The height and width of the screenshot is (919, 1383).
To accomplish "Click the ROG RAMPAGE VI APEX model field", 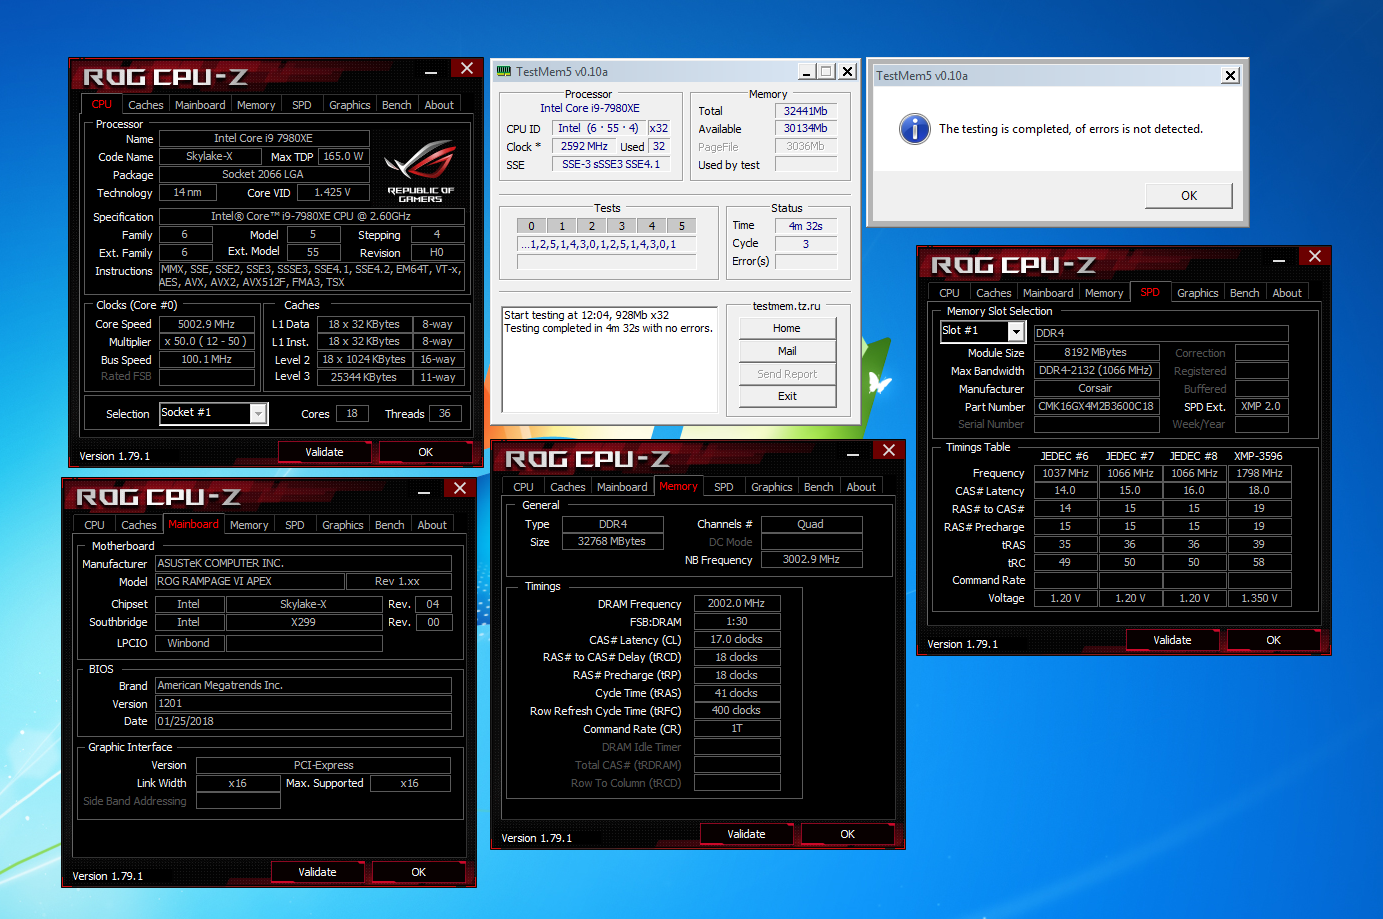I will coord(250,581).
